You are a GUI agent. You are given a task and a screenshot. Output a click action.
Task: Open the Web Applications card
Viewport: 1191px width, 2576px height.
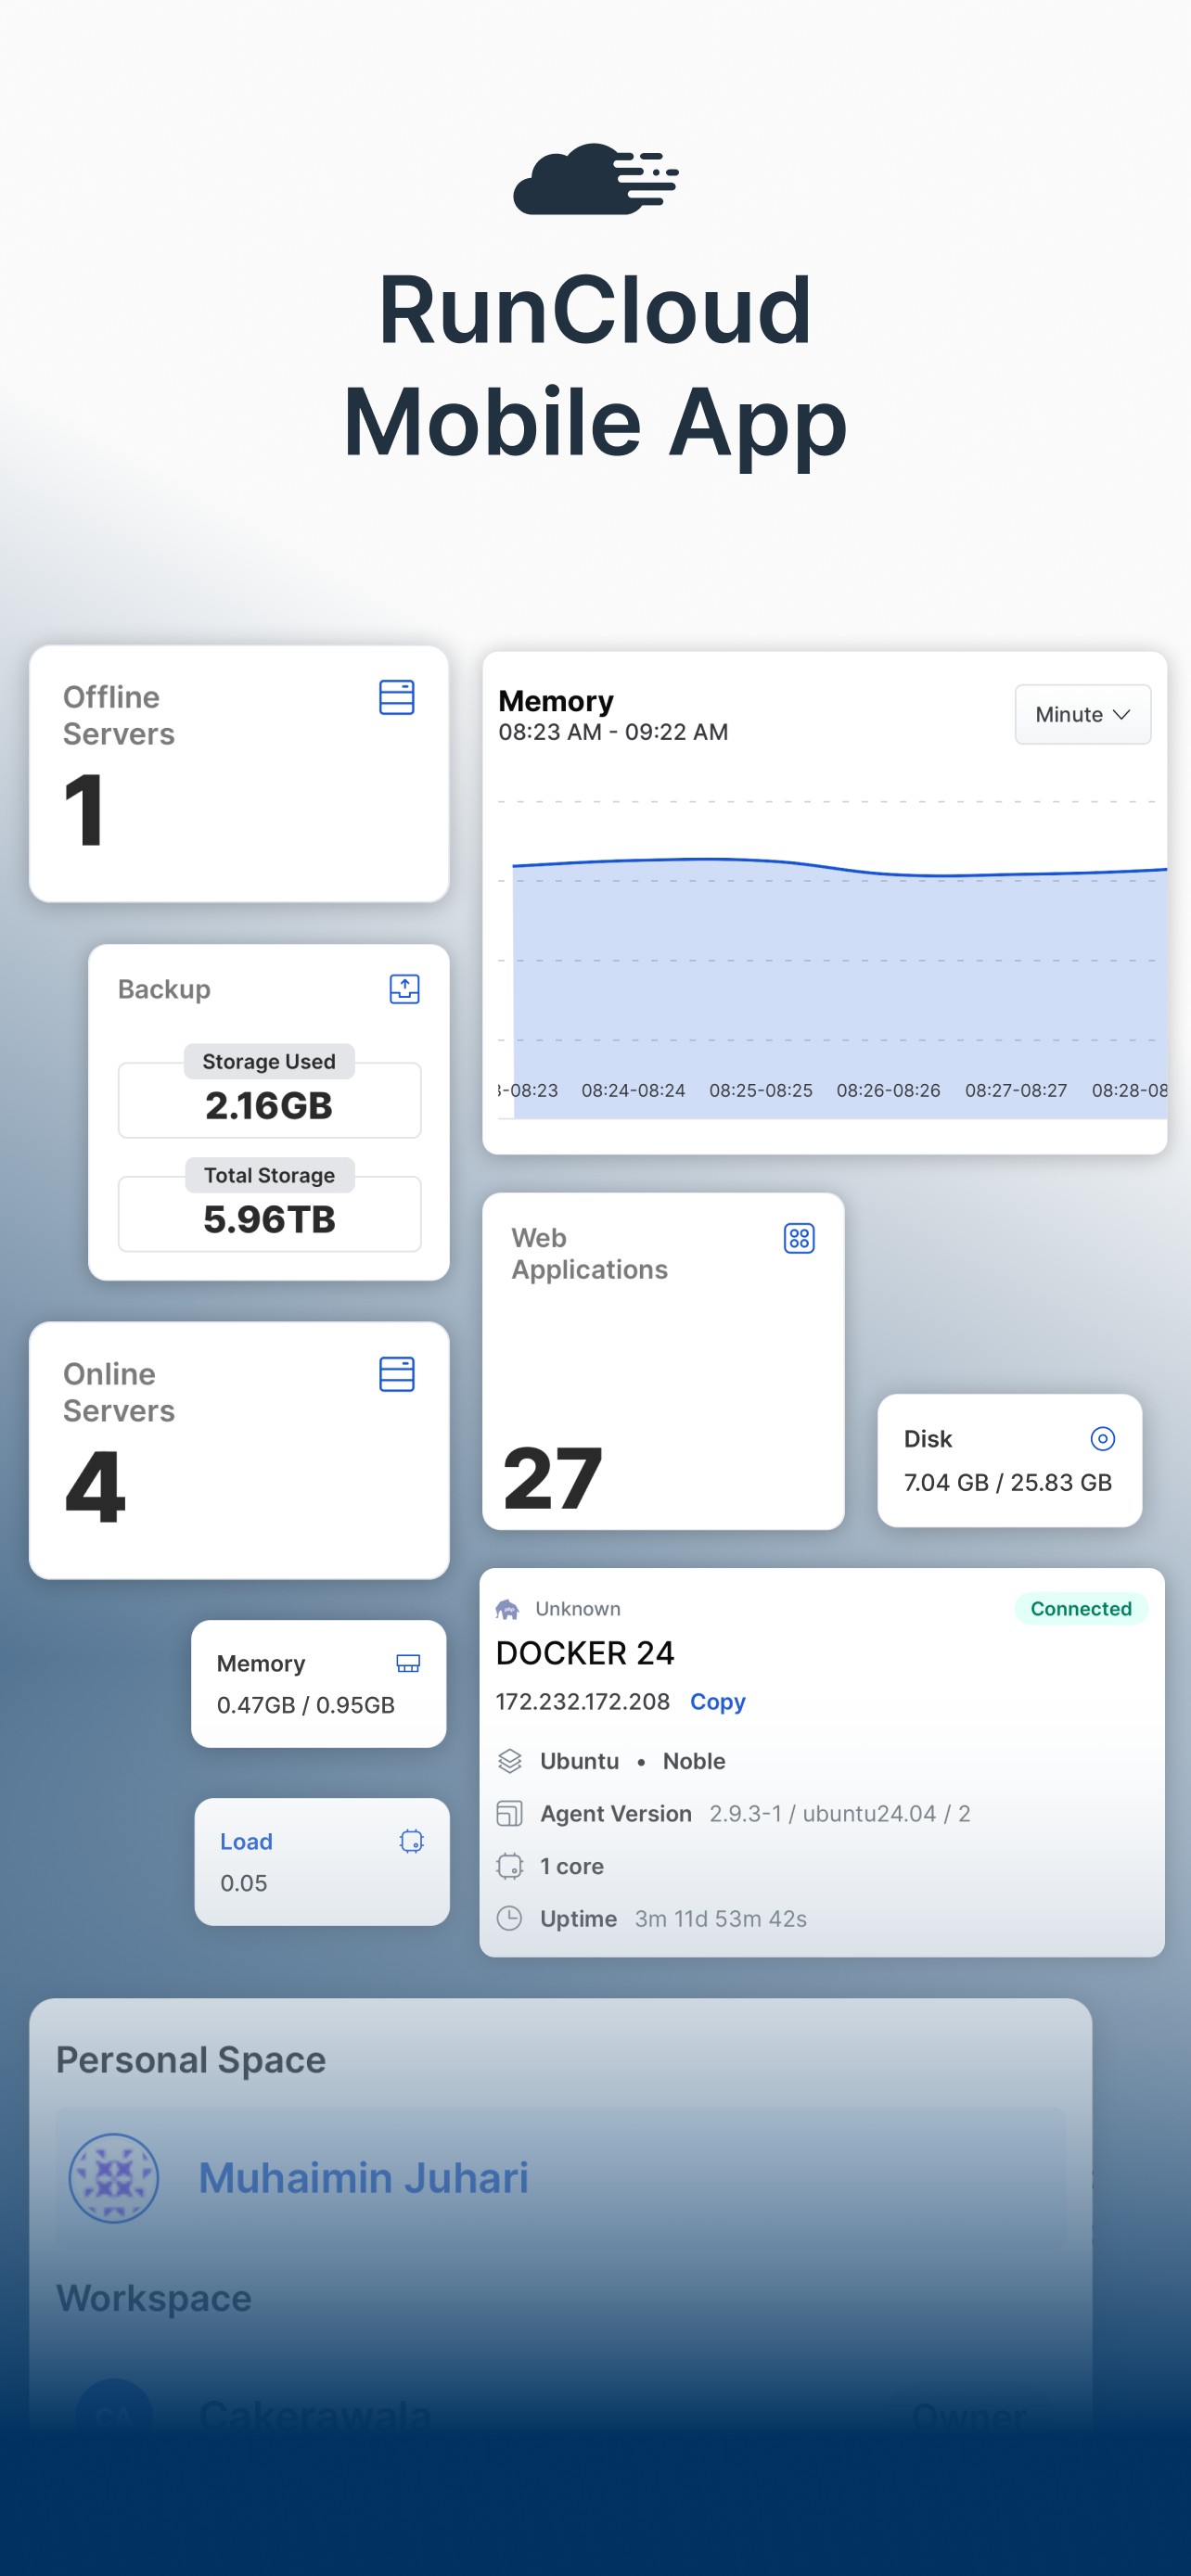click(x=663, y=1361)
